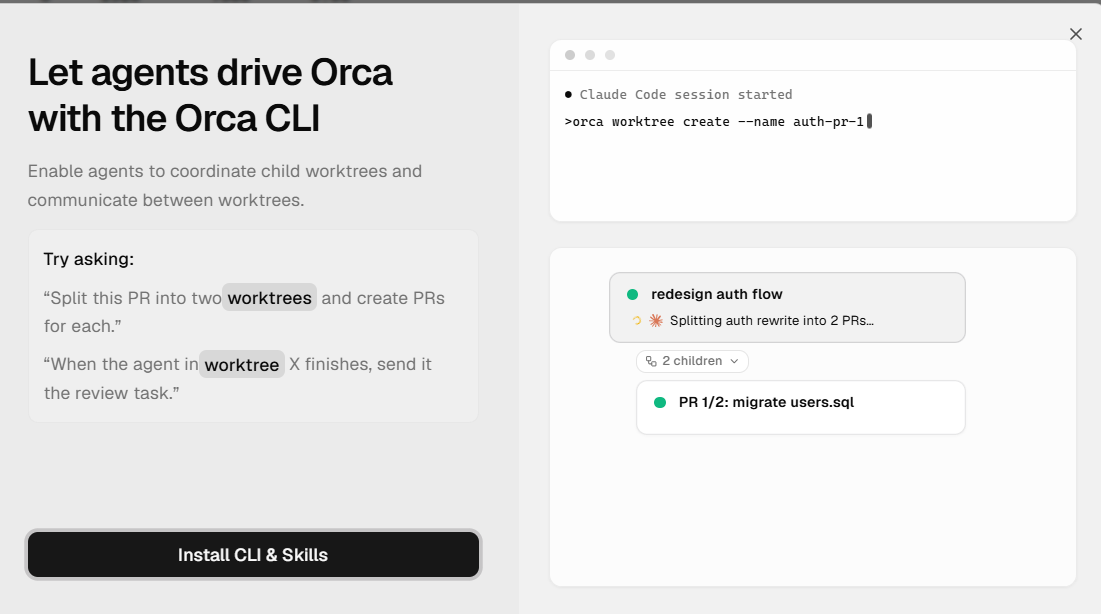Click the green status dot on redesign auth flow
Viewport: 1101px width, 614px height.
point(633,294)
